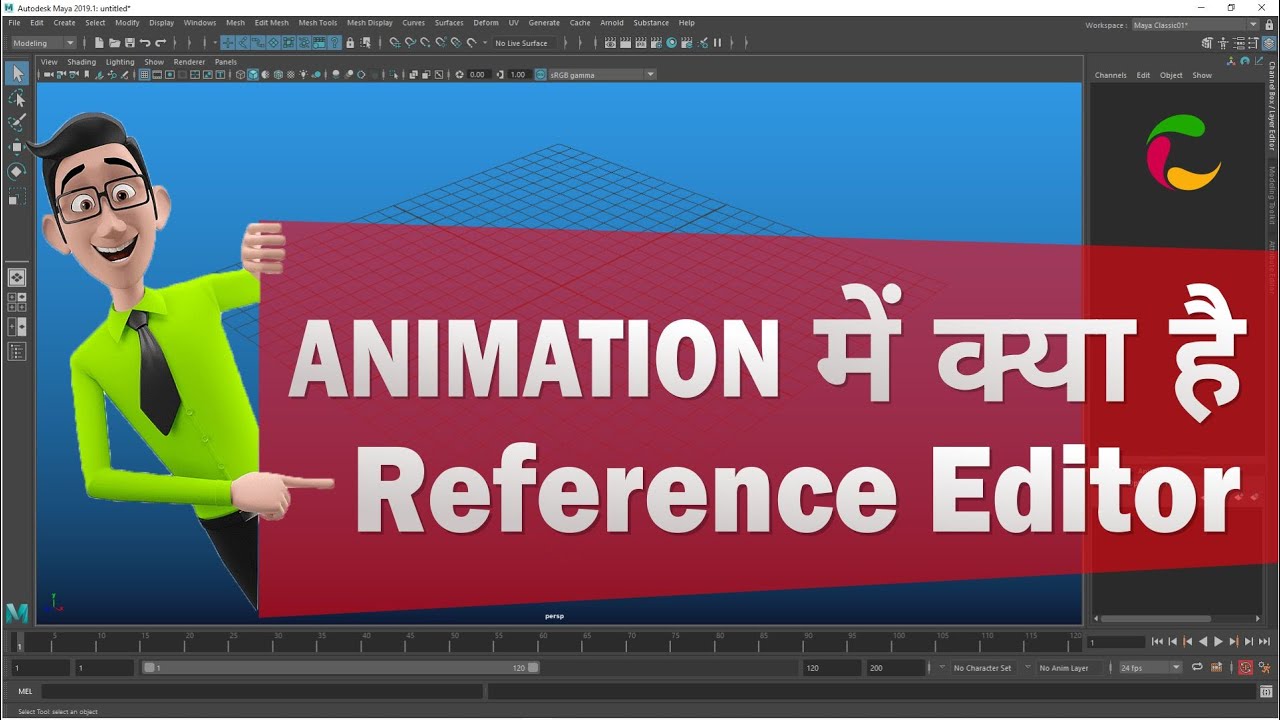Activate the Move tool in toolbox
The height and width of the screenshot is (720, 1280).
[17, 147]
